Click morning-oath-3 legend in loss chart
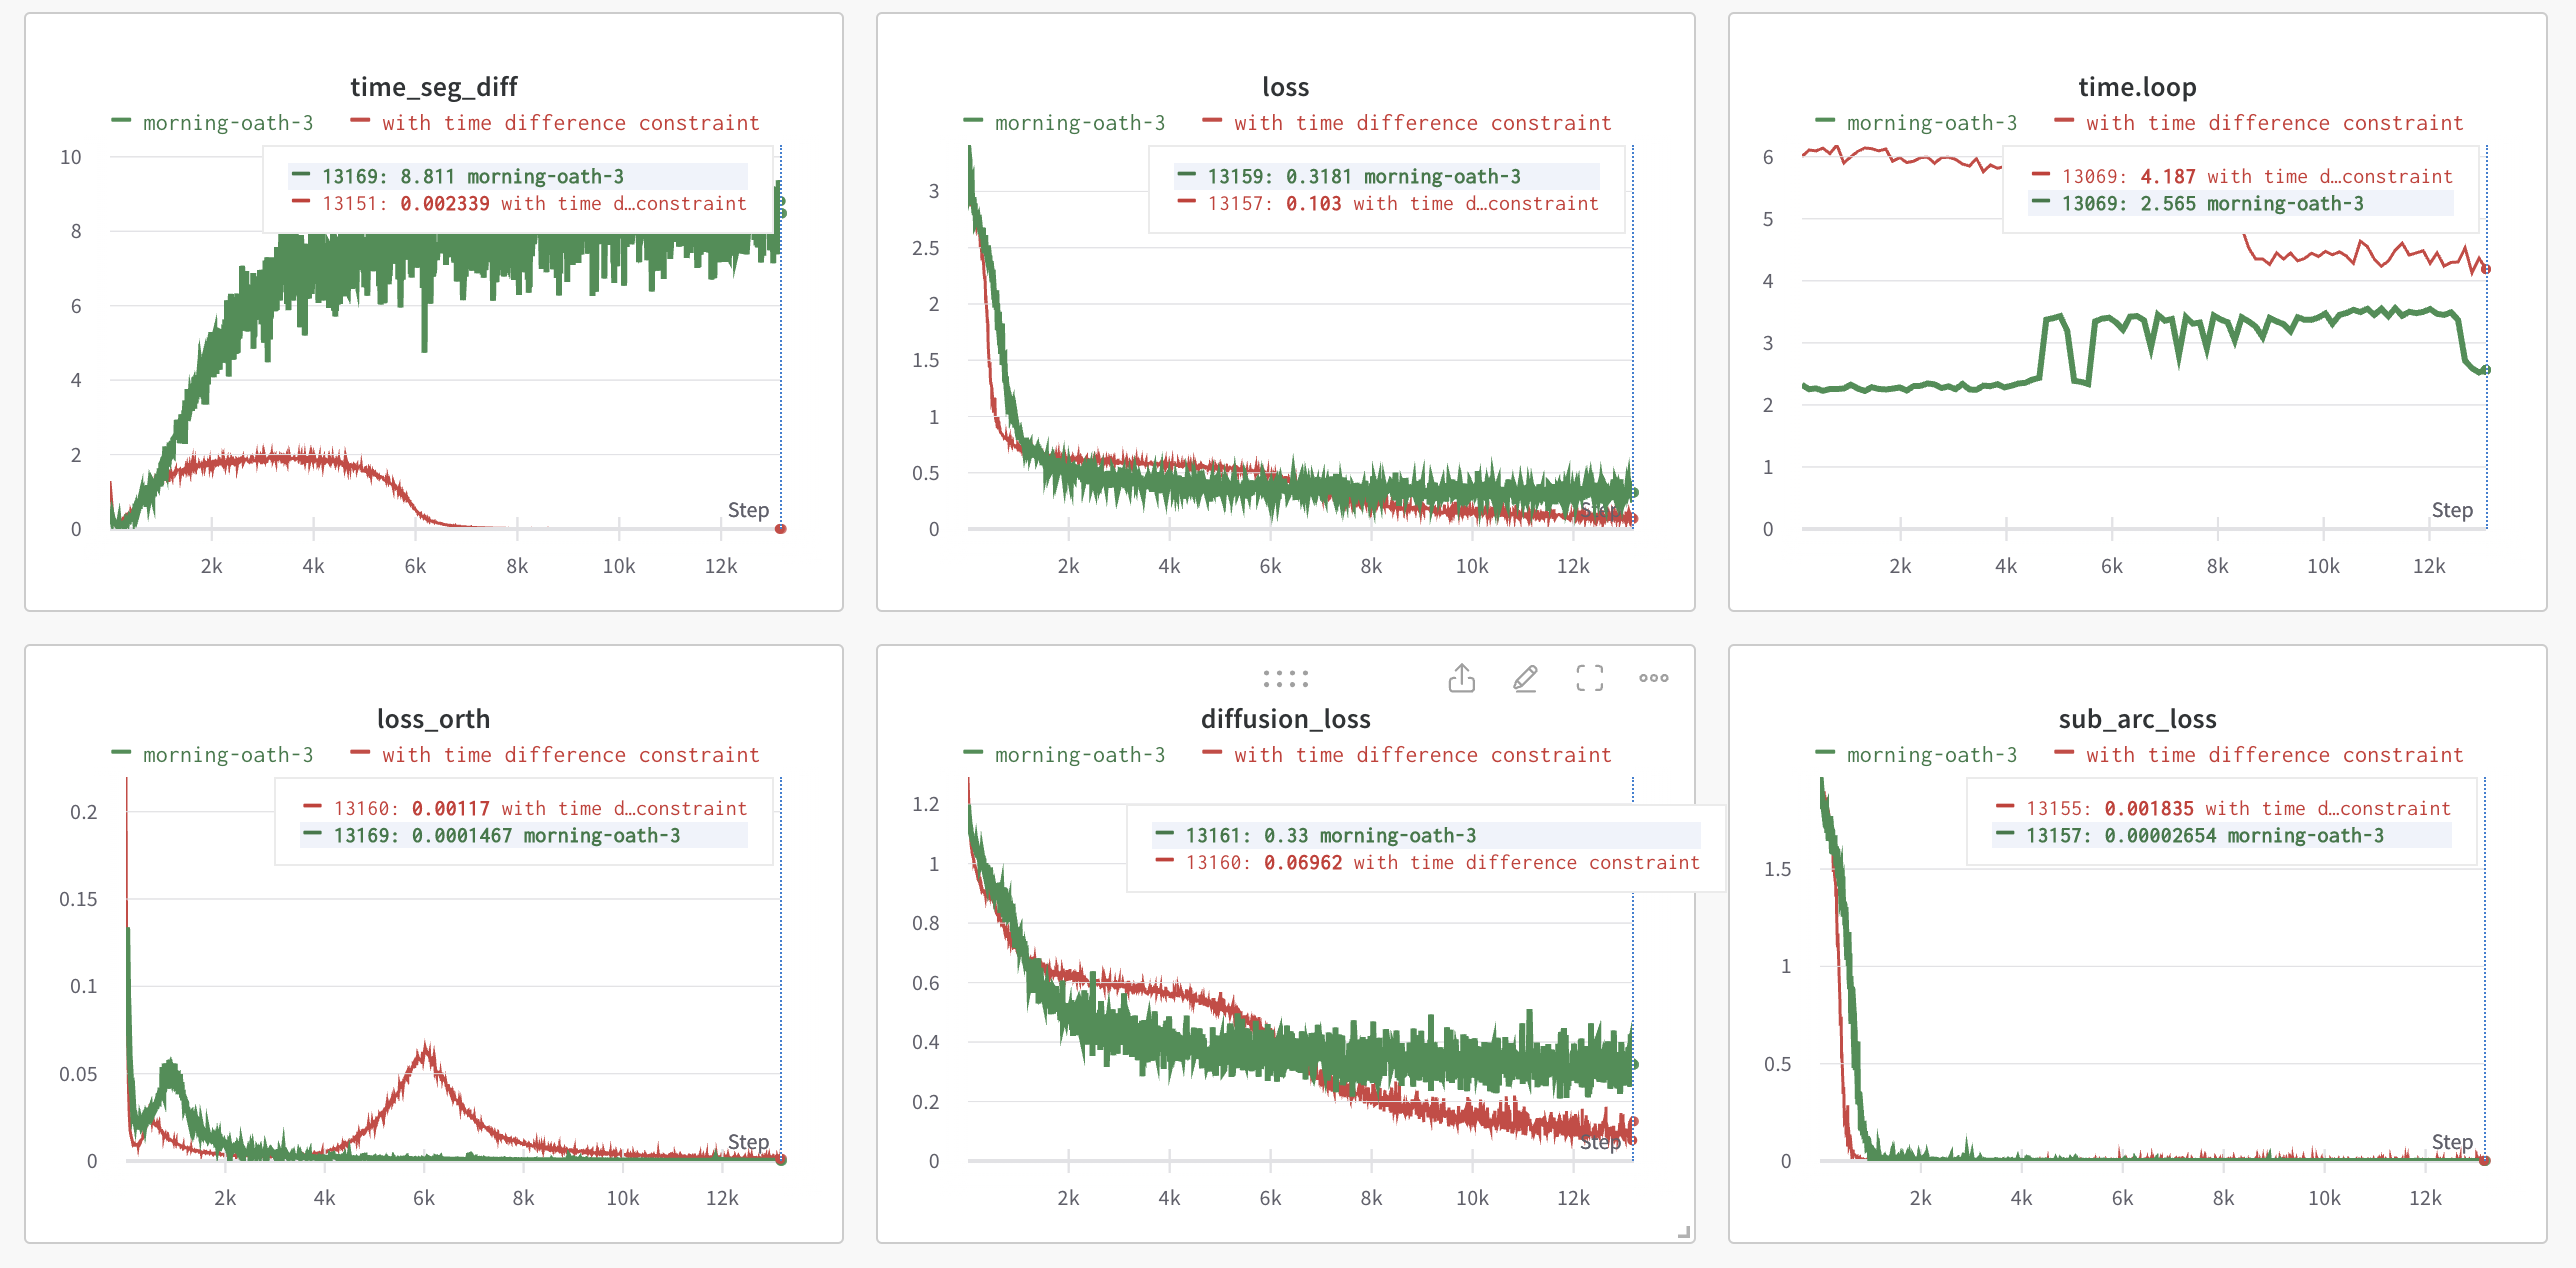 tap(1065, 123)
